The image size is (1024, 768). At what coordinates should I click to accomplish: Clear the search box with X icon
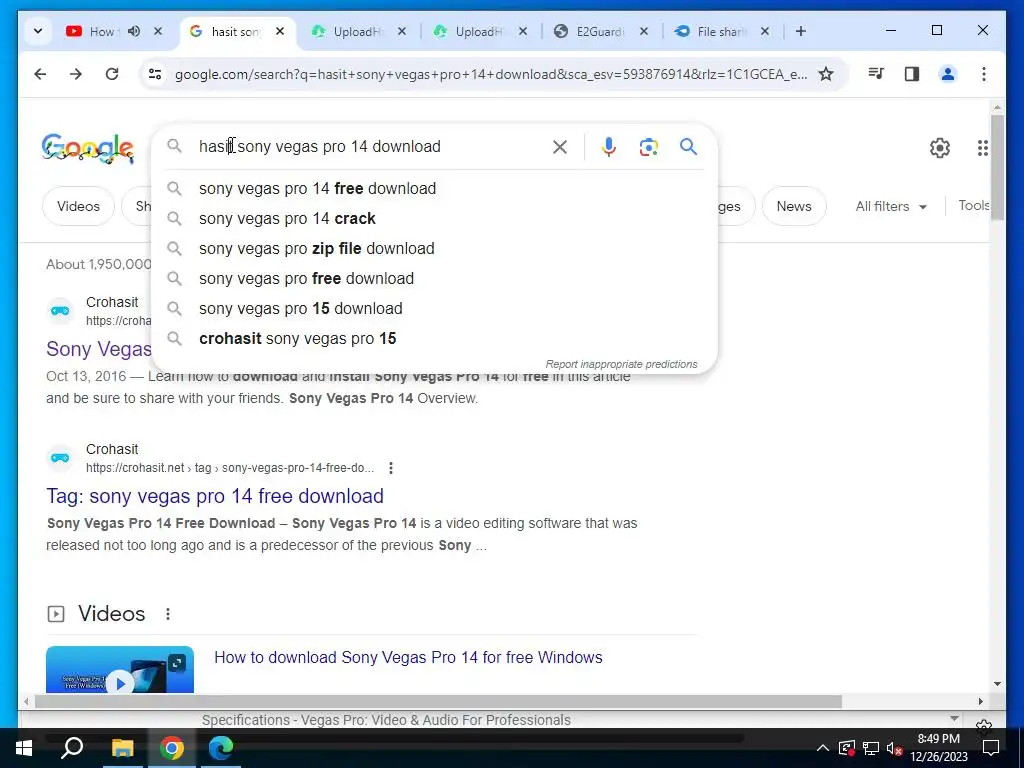pyautogui.click(x=560, y=147)
